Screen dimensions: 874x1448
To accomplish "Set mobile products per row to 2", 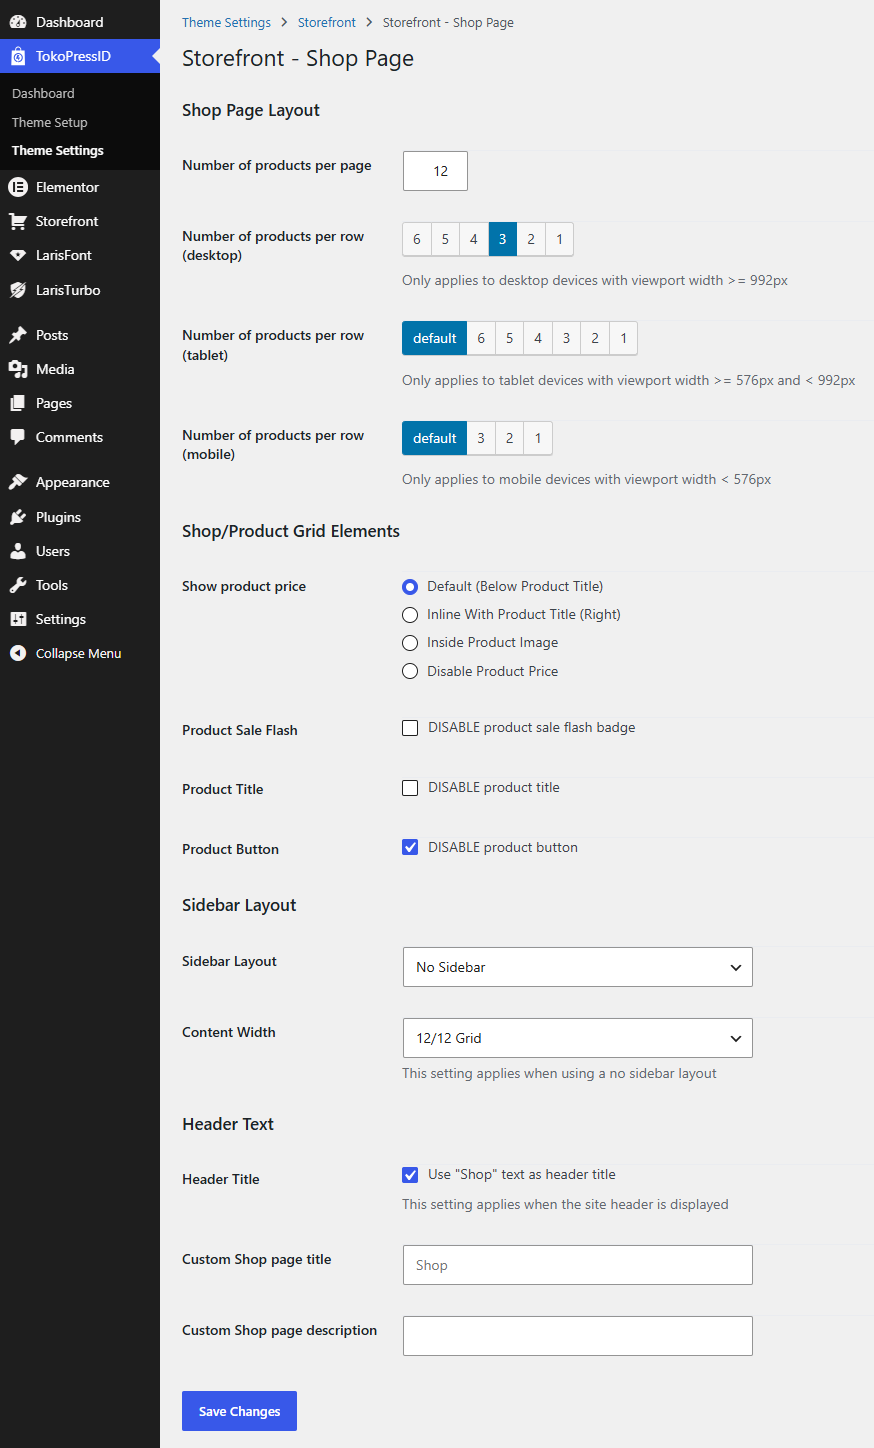I will 509,438.
